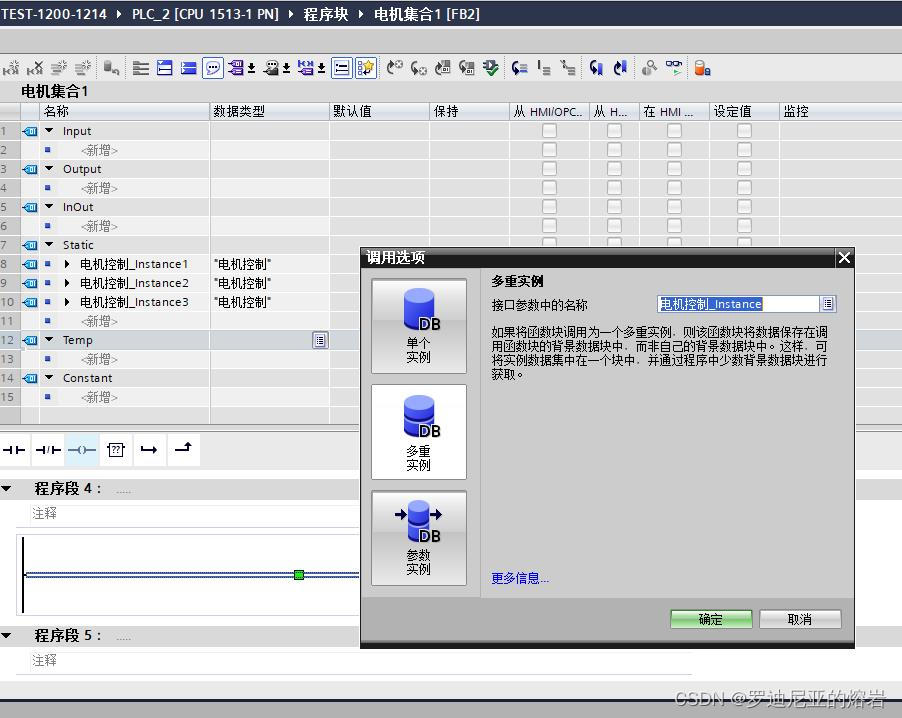The image size is (902, 718).
Task: Toggle the show favorites star icon
Action: pyautogui.click(x=366, y=68)
